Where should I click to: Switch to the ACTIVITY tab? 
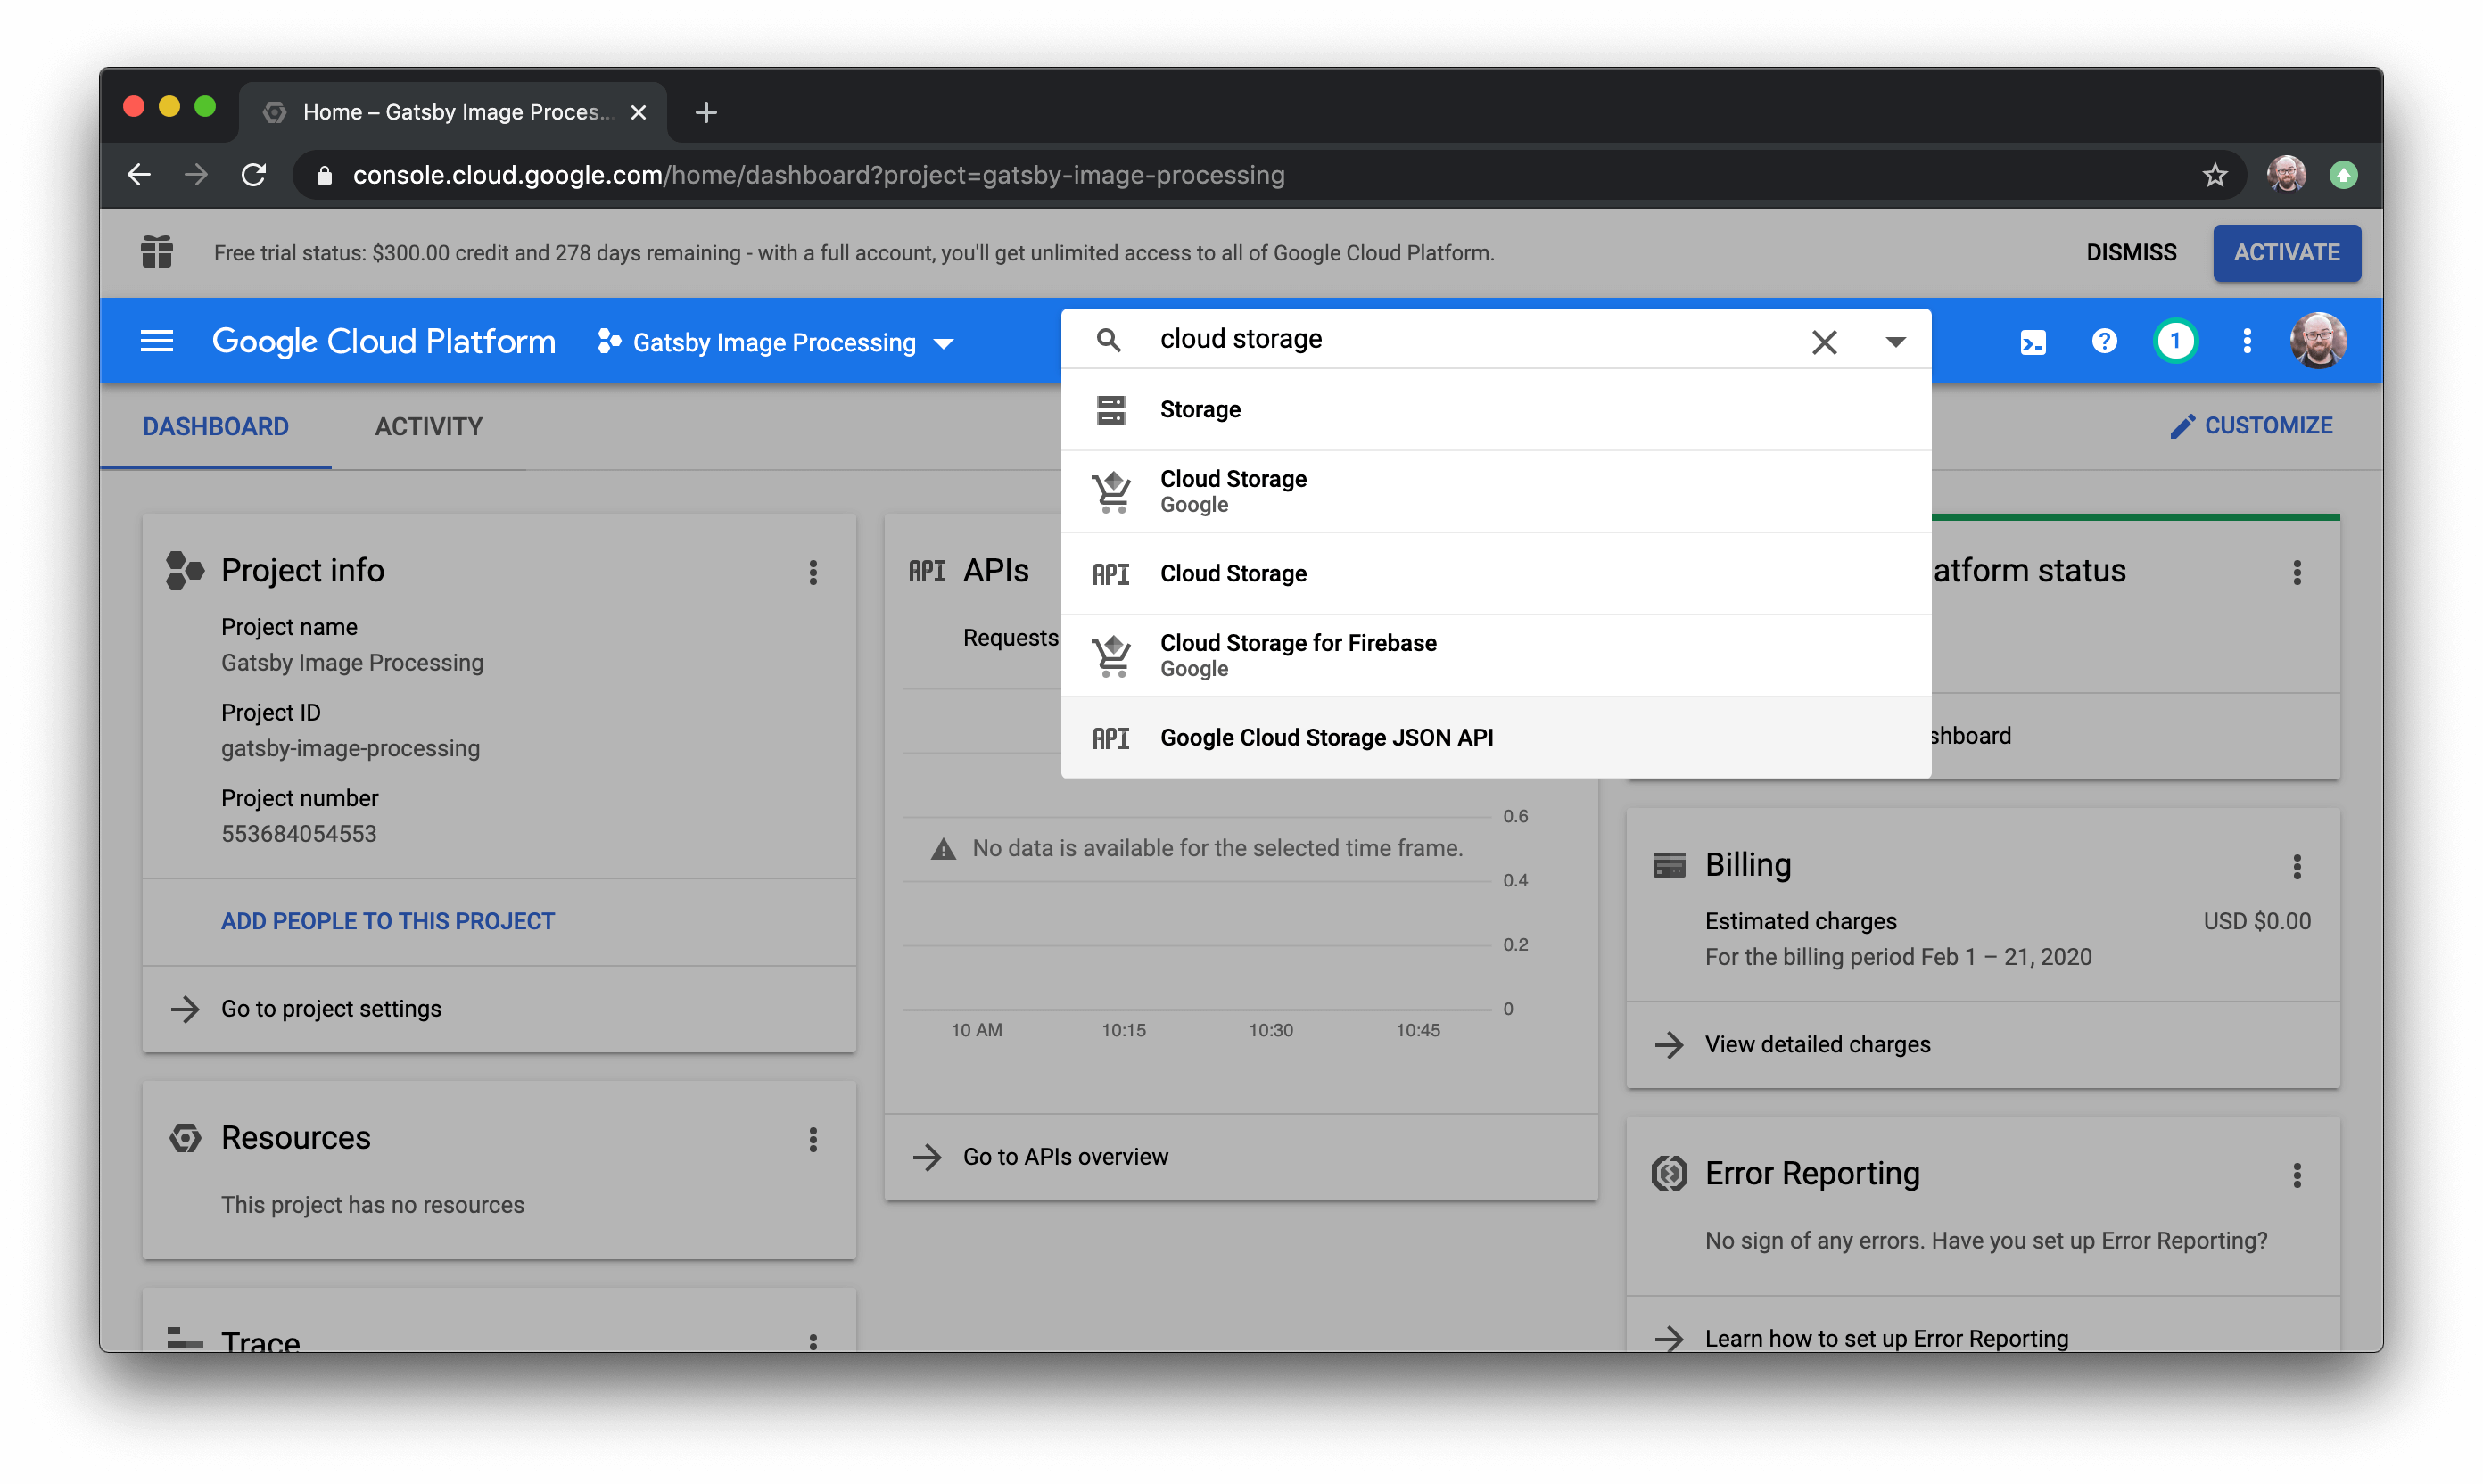(428, 426)
